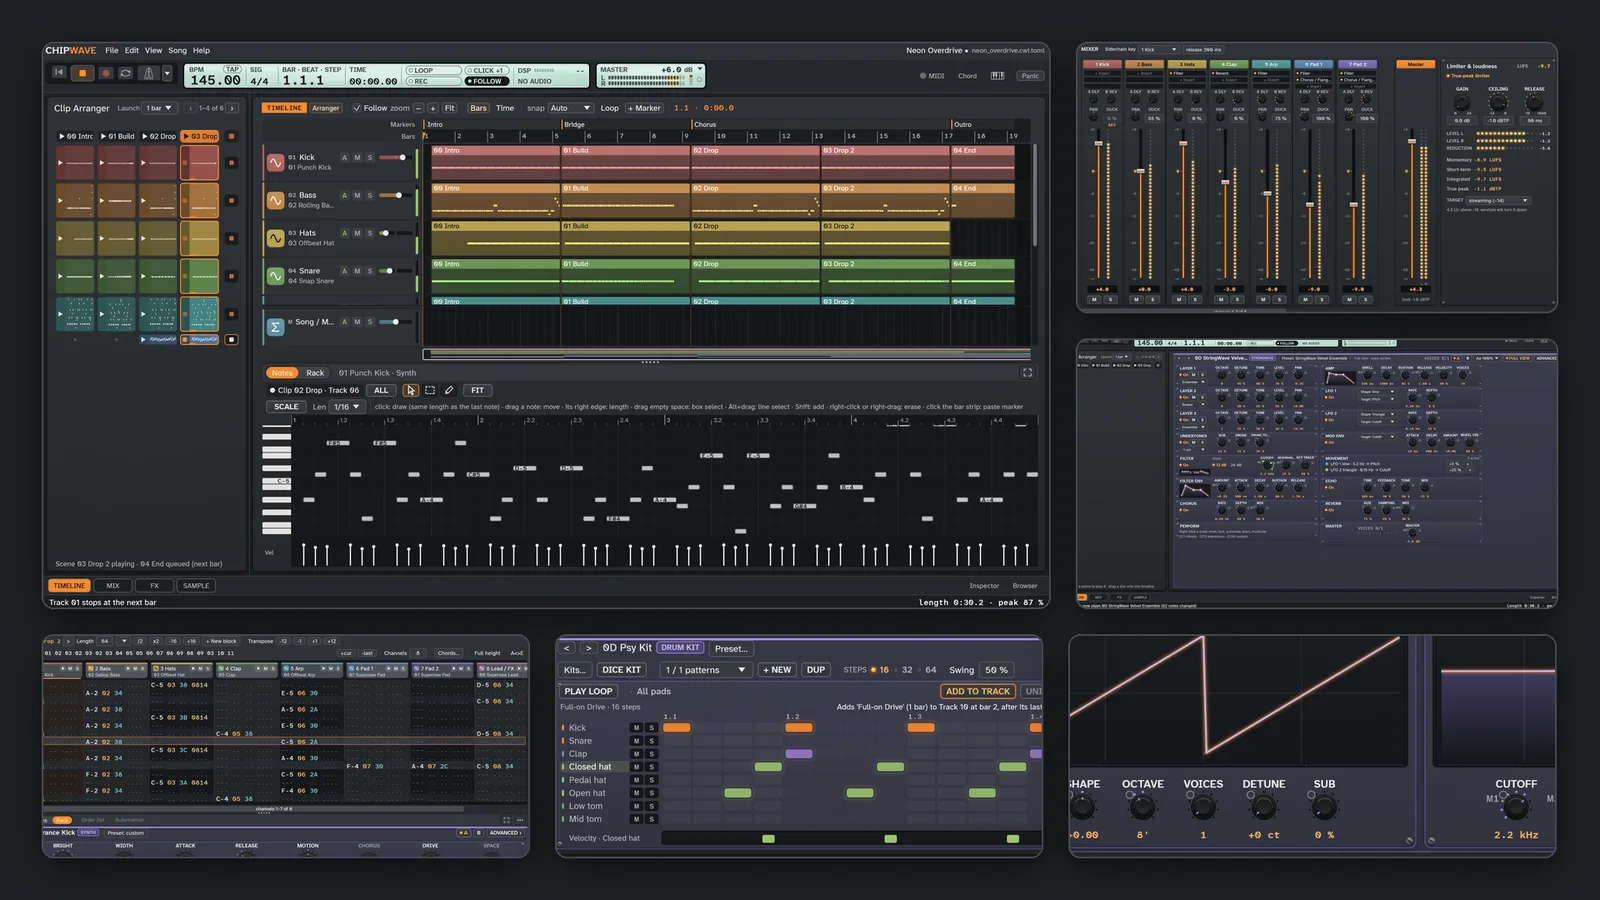Open the Launch quantize '1 bar' dropdown

[160, 108]
